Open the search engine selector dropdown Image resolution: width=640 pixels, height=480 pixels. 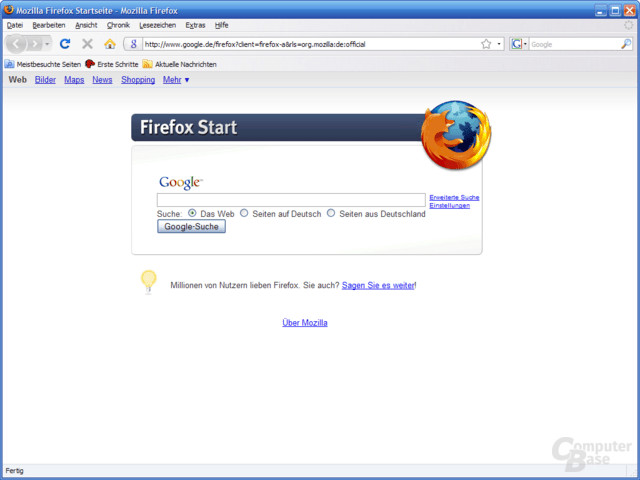[x=519, y=44]
